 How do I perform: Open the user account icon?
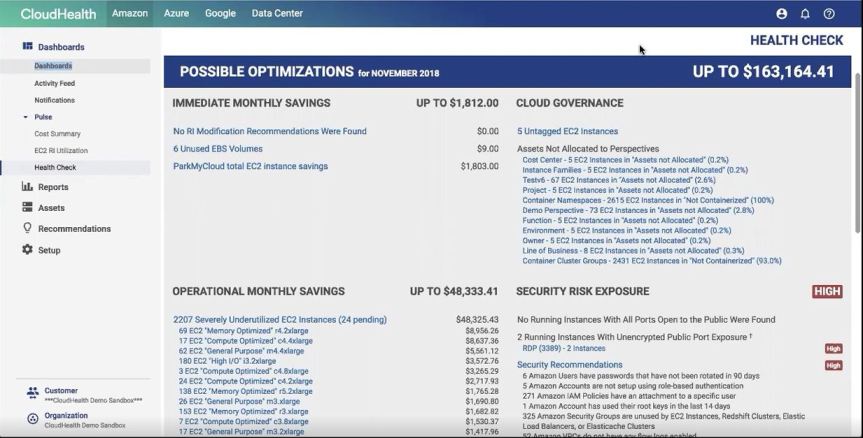(x=782, y=14)
